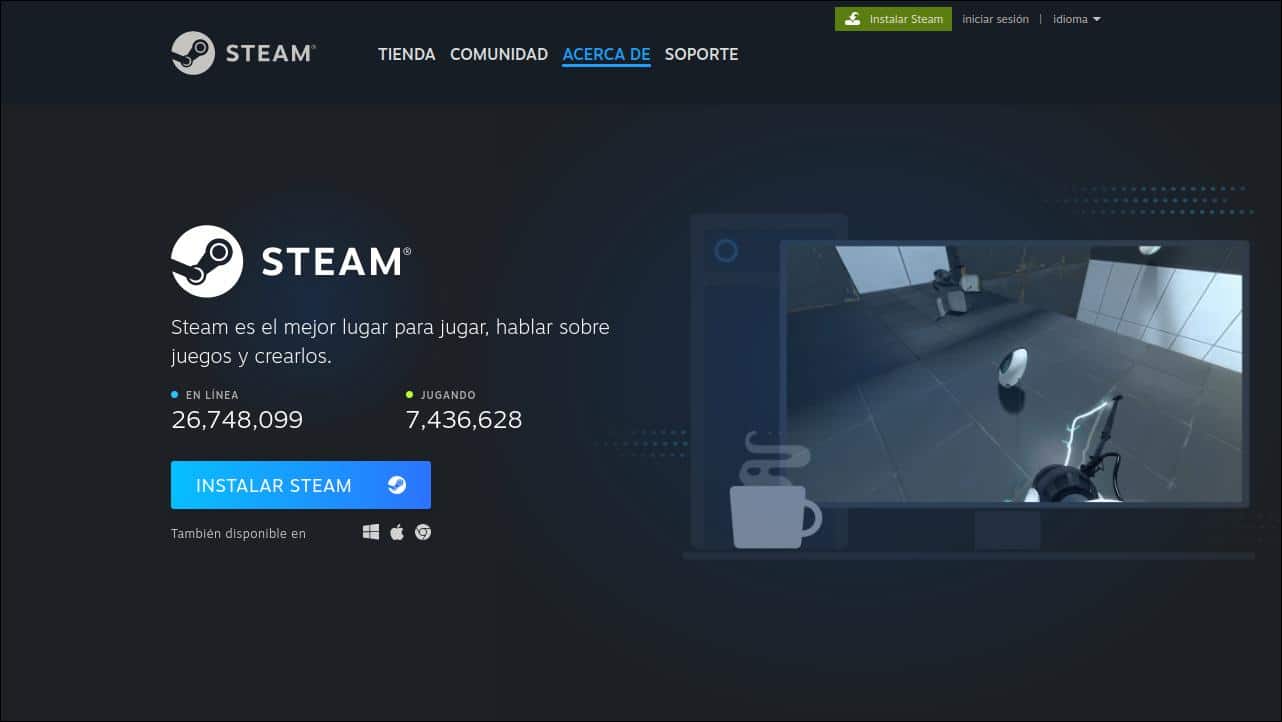
Task: Click the Chrome OS platform icon
Action: coord(423,533)
